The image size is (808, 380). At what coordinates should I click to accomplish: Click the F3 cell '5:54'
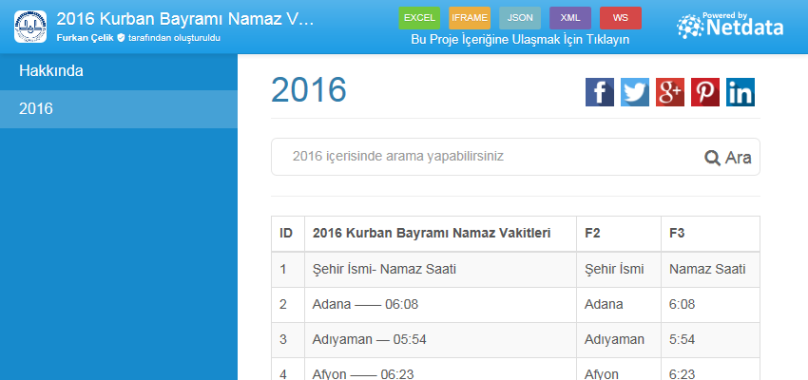point(711,340)
